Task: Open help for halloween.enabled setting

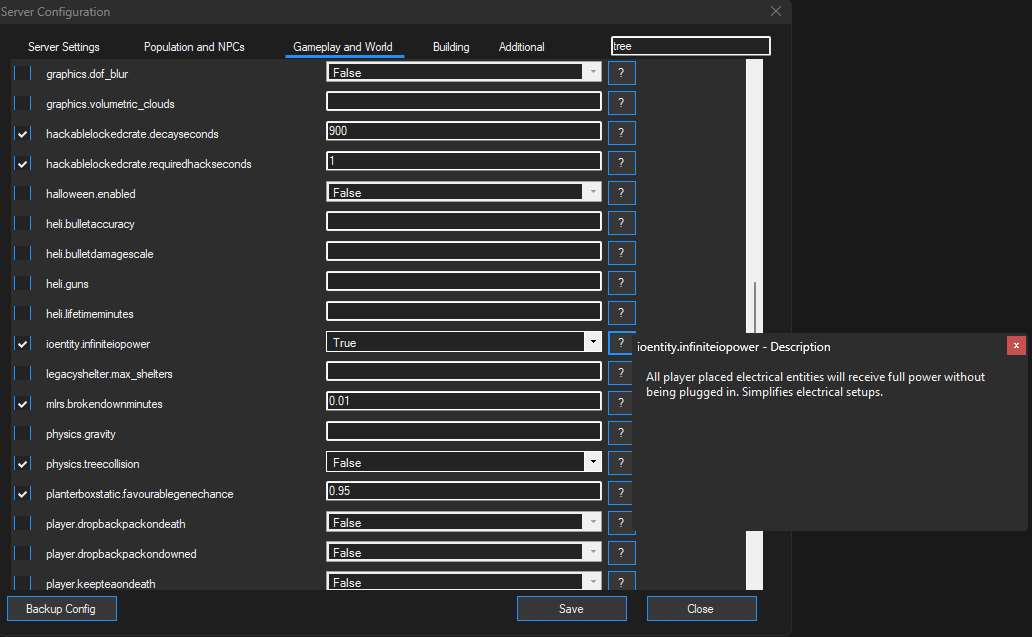Action: pos(621,192)
